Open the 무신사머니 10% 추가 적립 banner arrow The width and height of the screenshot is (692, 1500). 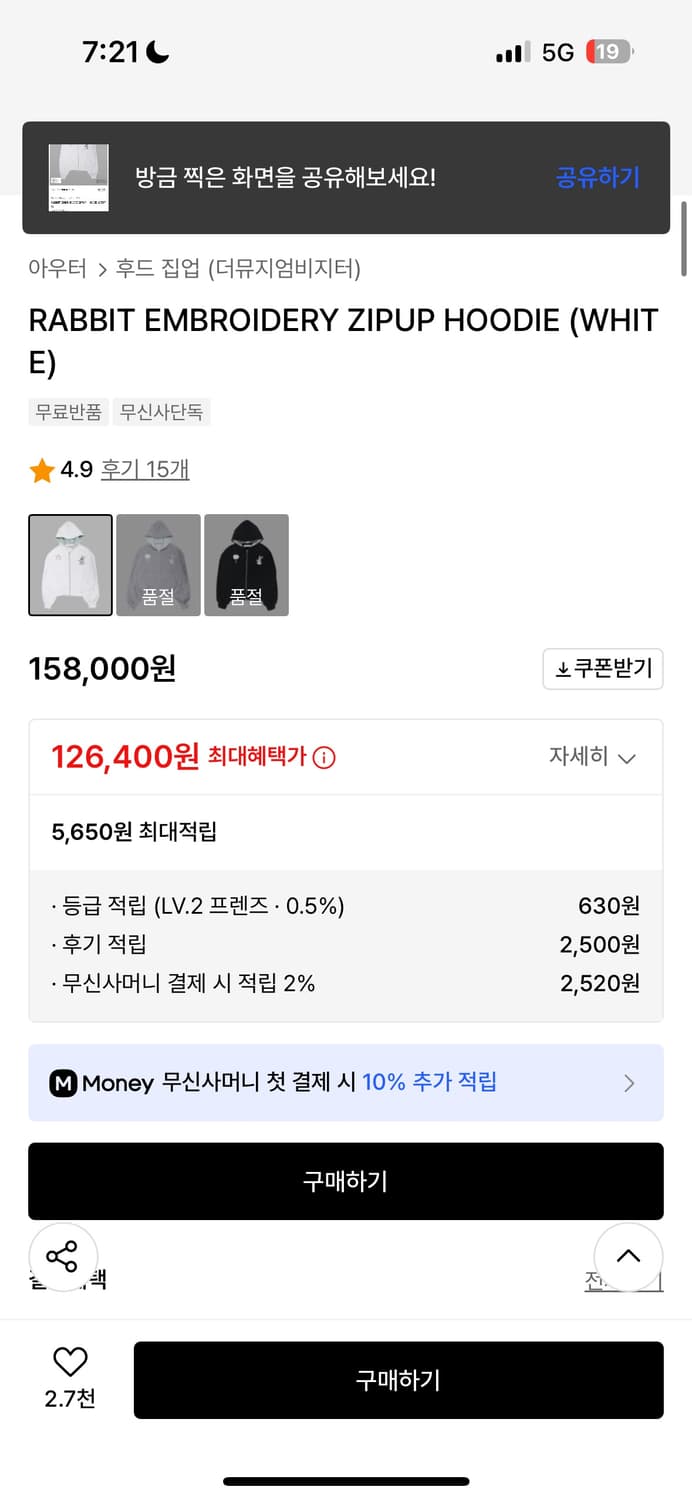[x=629, y=1083]
